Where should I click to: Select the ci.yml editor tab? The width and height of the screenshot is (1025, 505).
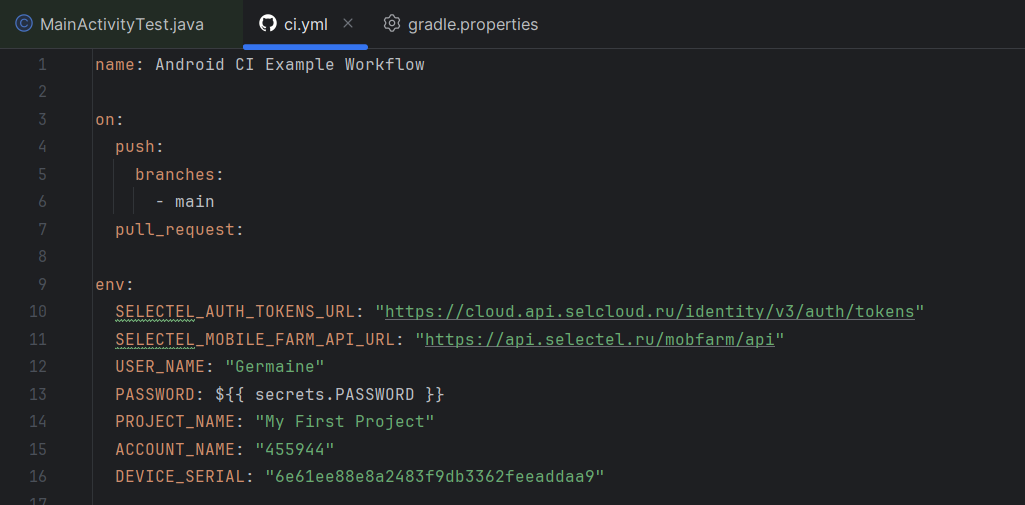[x=305, y=24]
